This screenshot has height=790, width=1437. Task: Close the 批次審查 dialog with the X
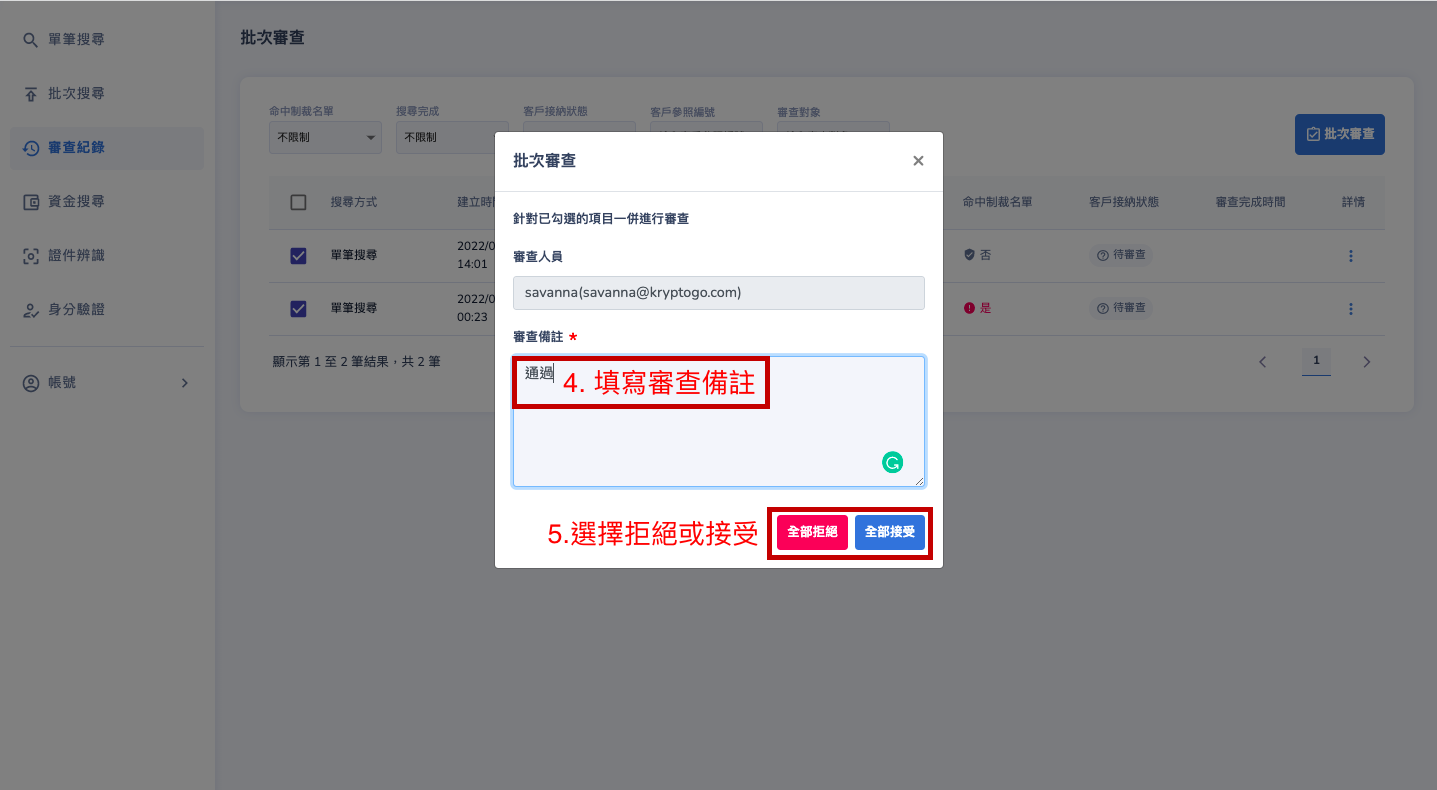(x=918, y=161)
